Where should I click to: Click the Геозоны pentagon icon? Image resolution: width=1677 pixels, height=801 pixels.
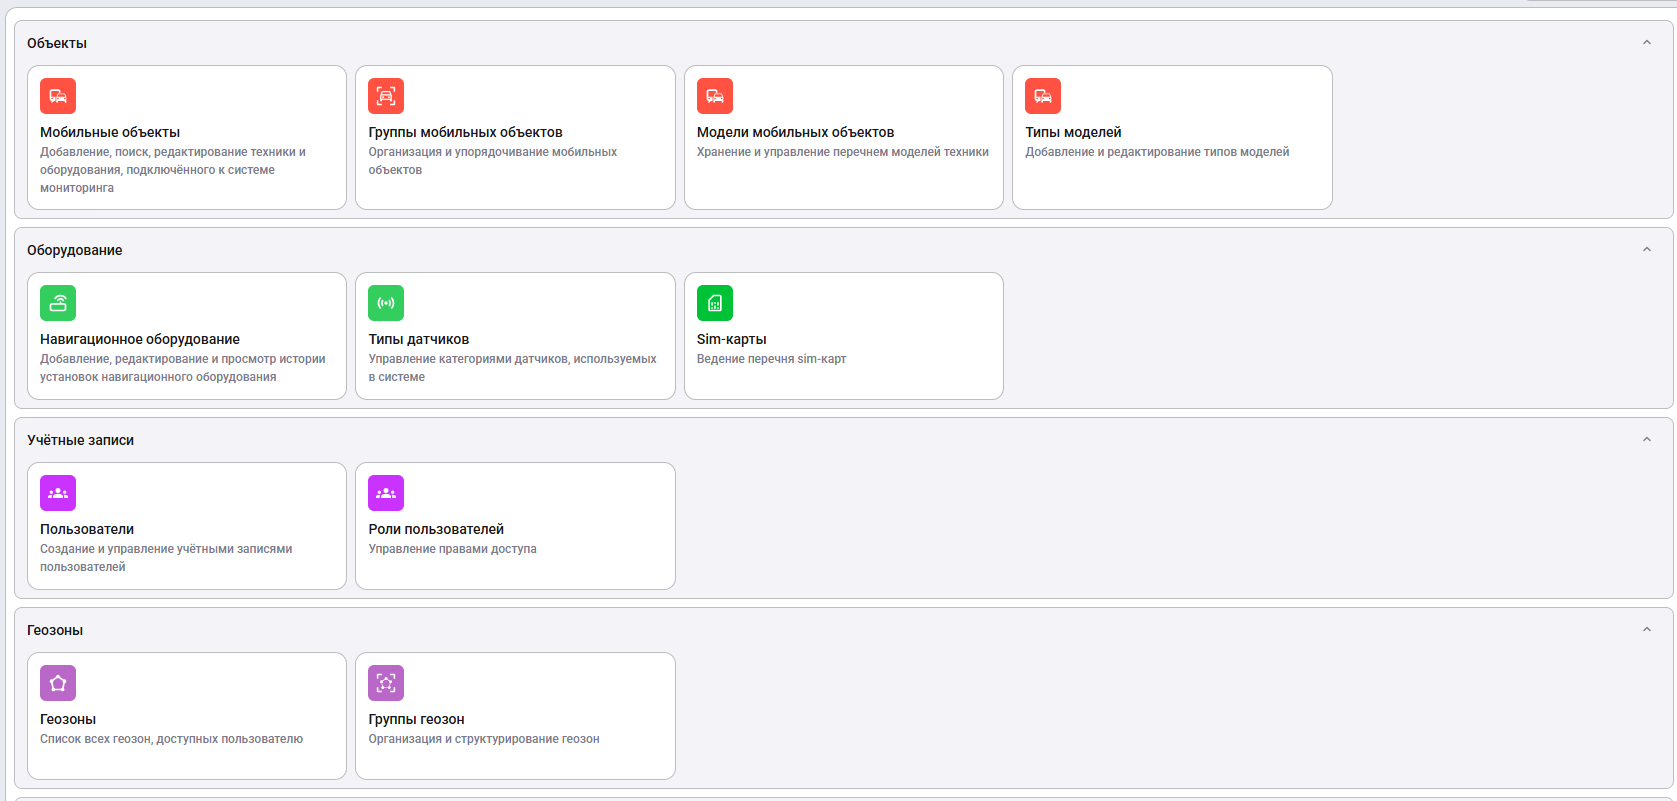tap(58, 683)
